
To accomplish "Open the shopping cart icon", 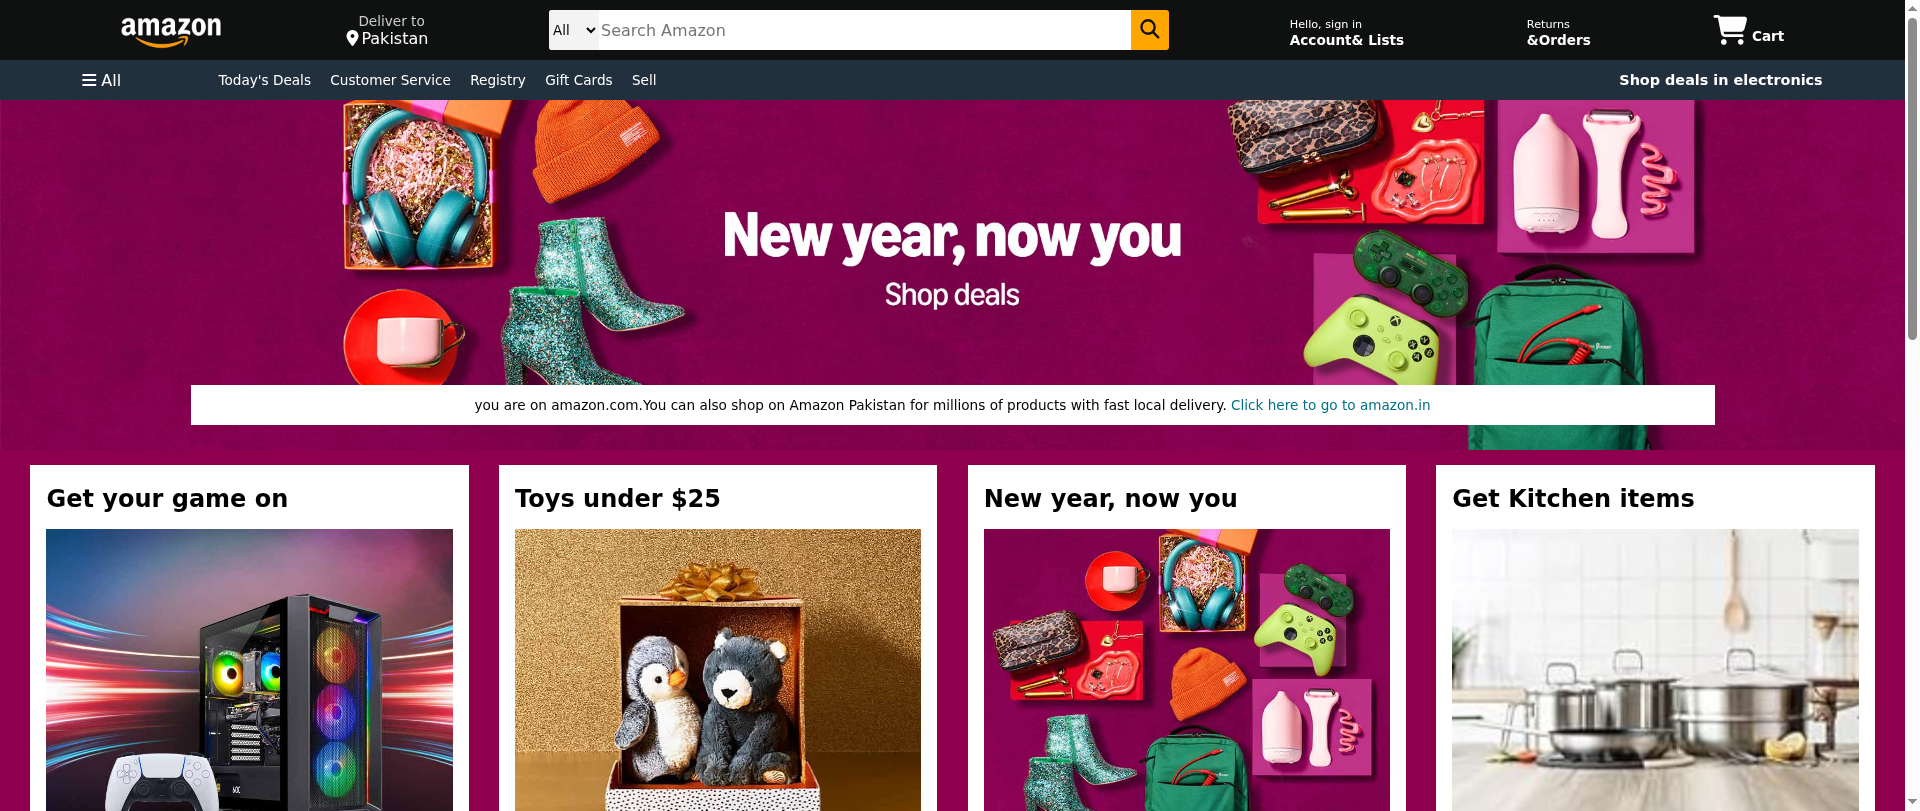I will click(1730, 30).
